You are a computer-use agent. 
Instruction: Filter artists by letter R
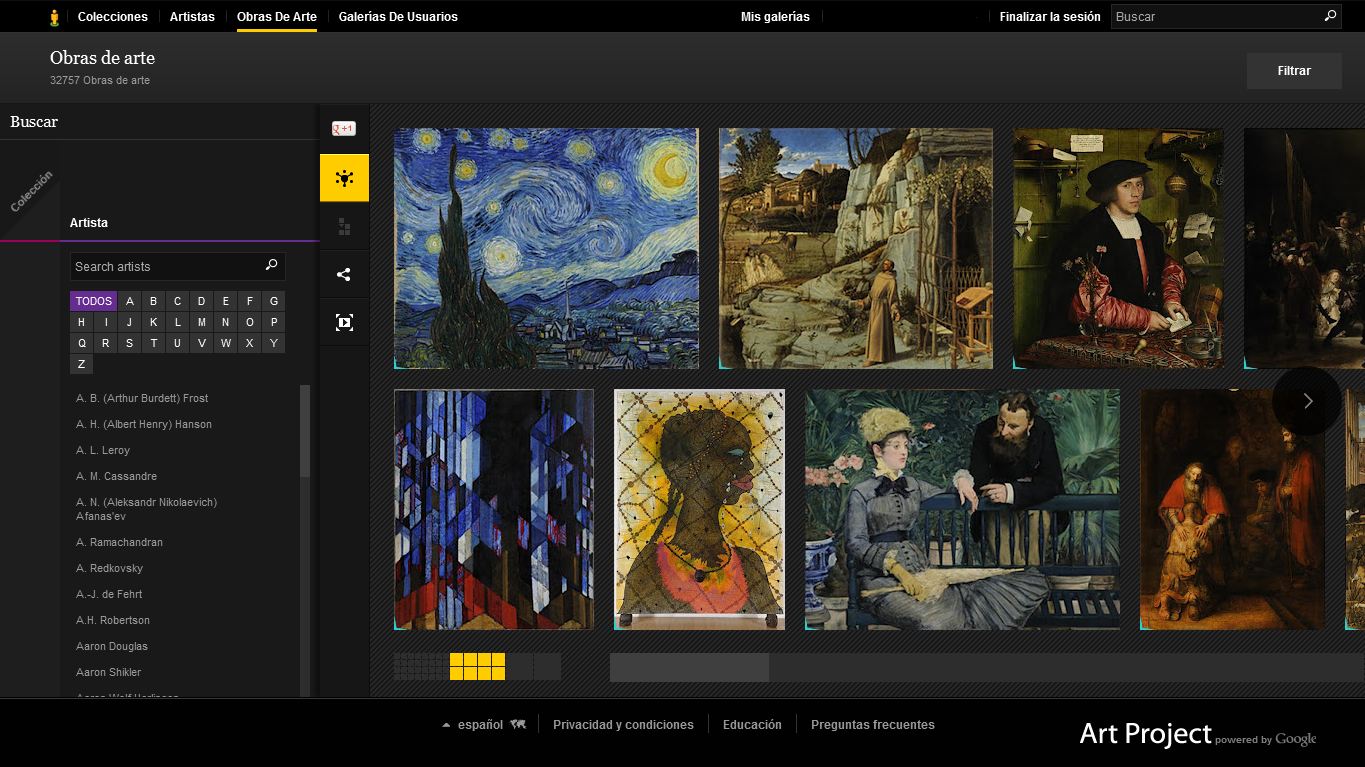[106, 343]
